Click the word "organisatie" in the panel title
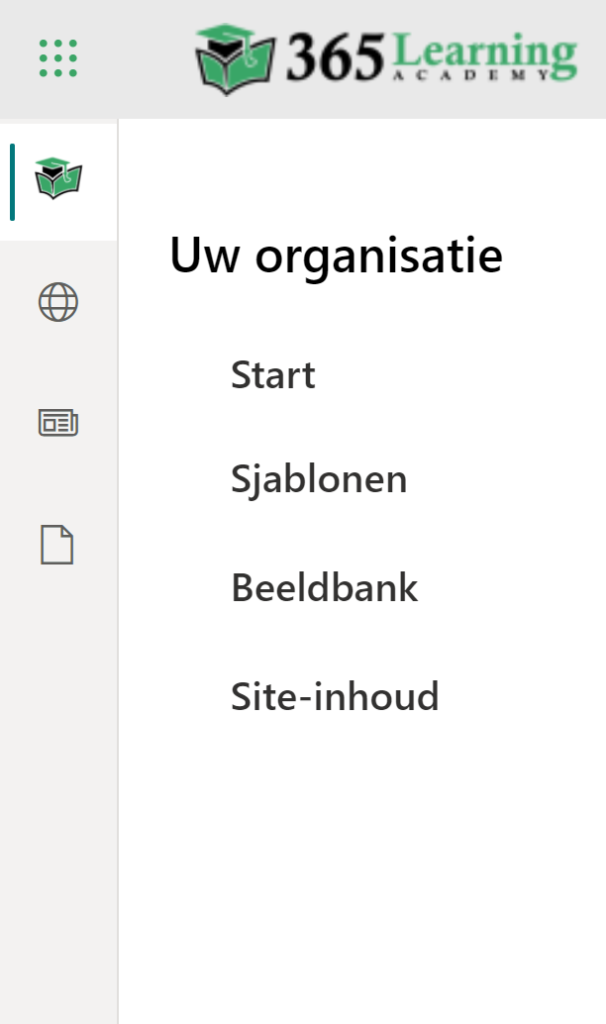This screenshot has width=606, height=1024. [378, 258]
